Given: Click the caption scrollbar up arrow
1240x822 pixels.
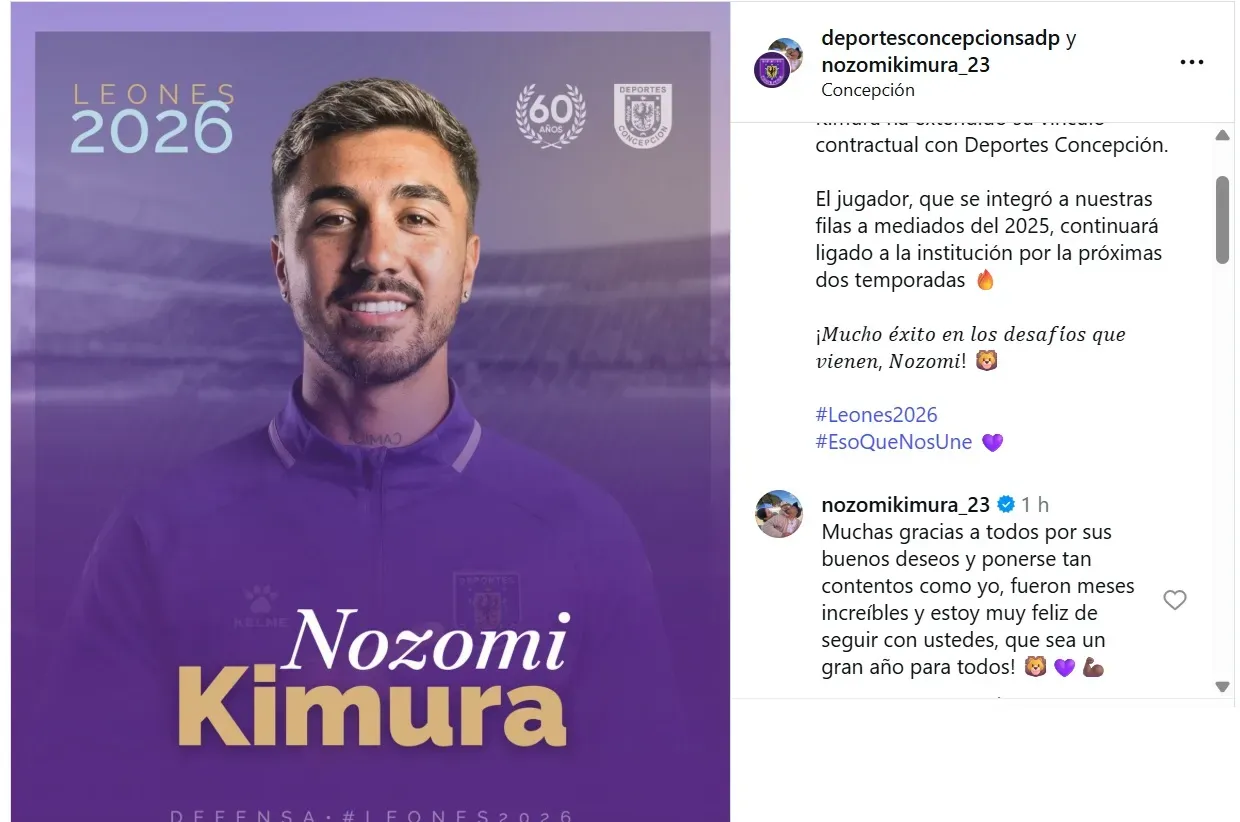Looking at the screenshot, I should tap(1222, 134).
